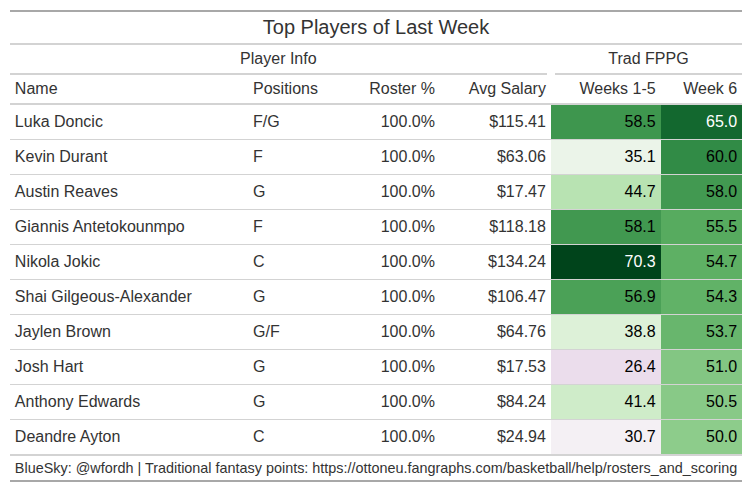Click Josh Hart's purple 26.4 cell
The width and height of the screenshot is (752, 492).
(606, 367)
